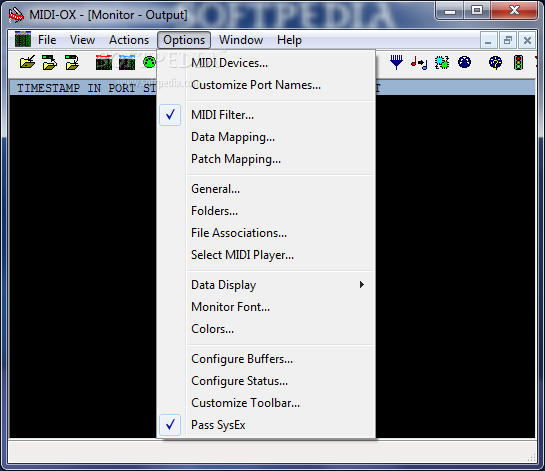Image resolution: width=545 pixels, height=471 pixels.
Task: Open the monitor window icon with red top
Action: coord(104,63)
